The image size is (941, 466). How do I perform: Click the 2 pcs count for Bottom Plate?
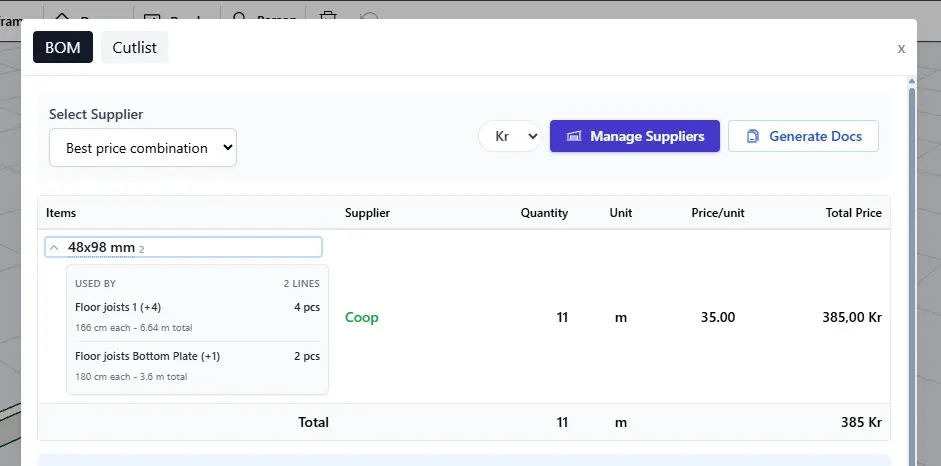(x=307, y=356)
